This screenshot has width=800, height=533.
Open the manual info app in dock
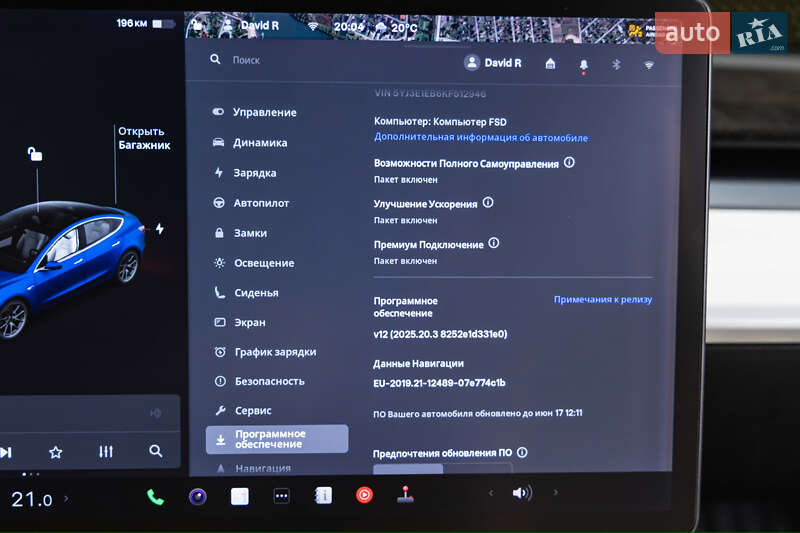click(323, 495)
